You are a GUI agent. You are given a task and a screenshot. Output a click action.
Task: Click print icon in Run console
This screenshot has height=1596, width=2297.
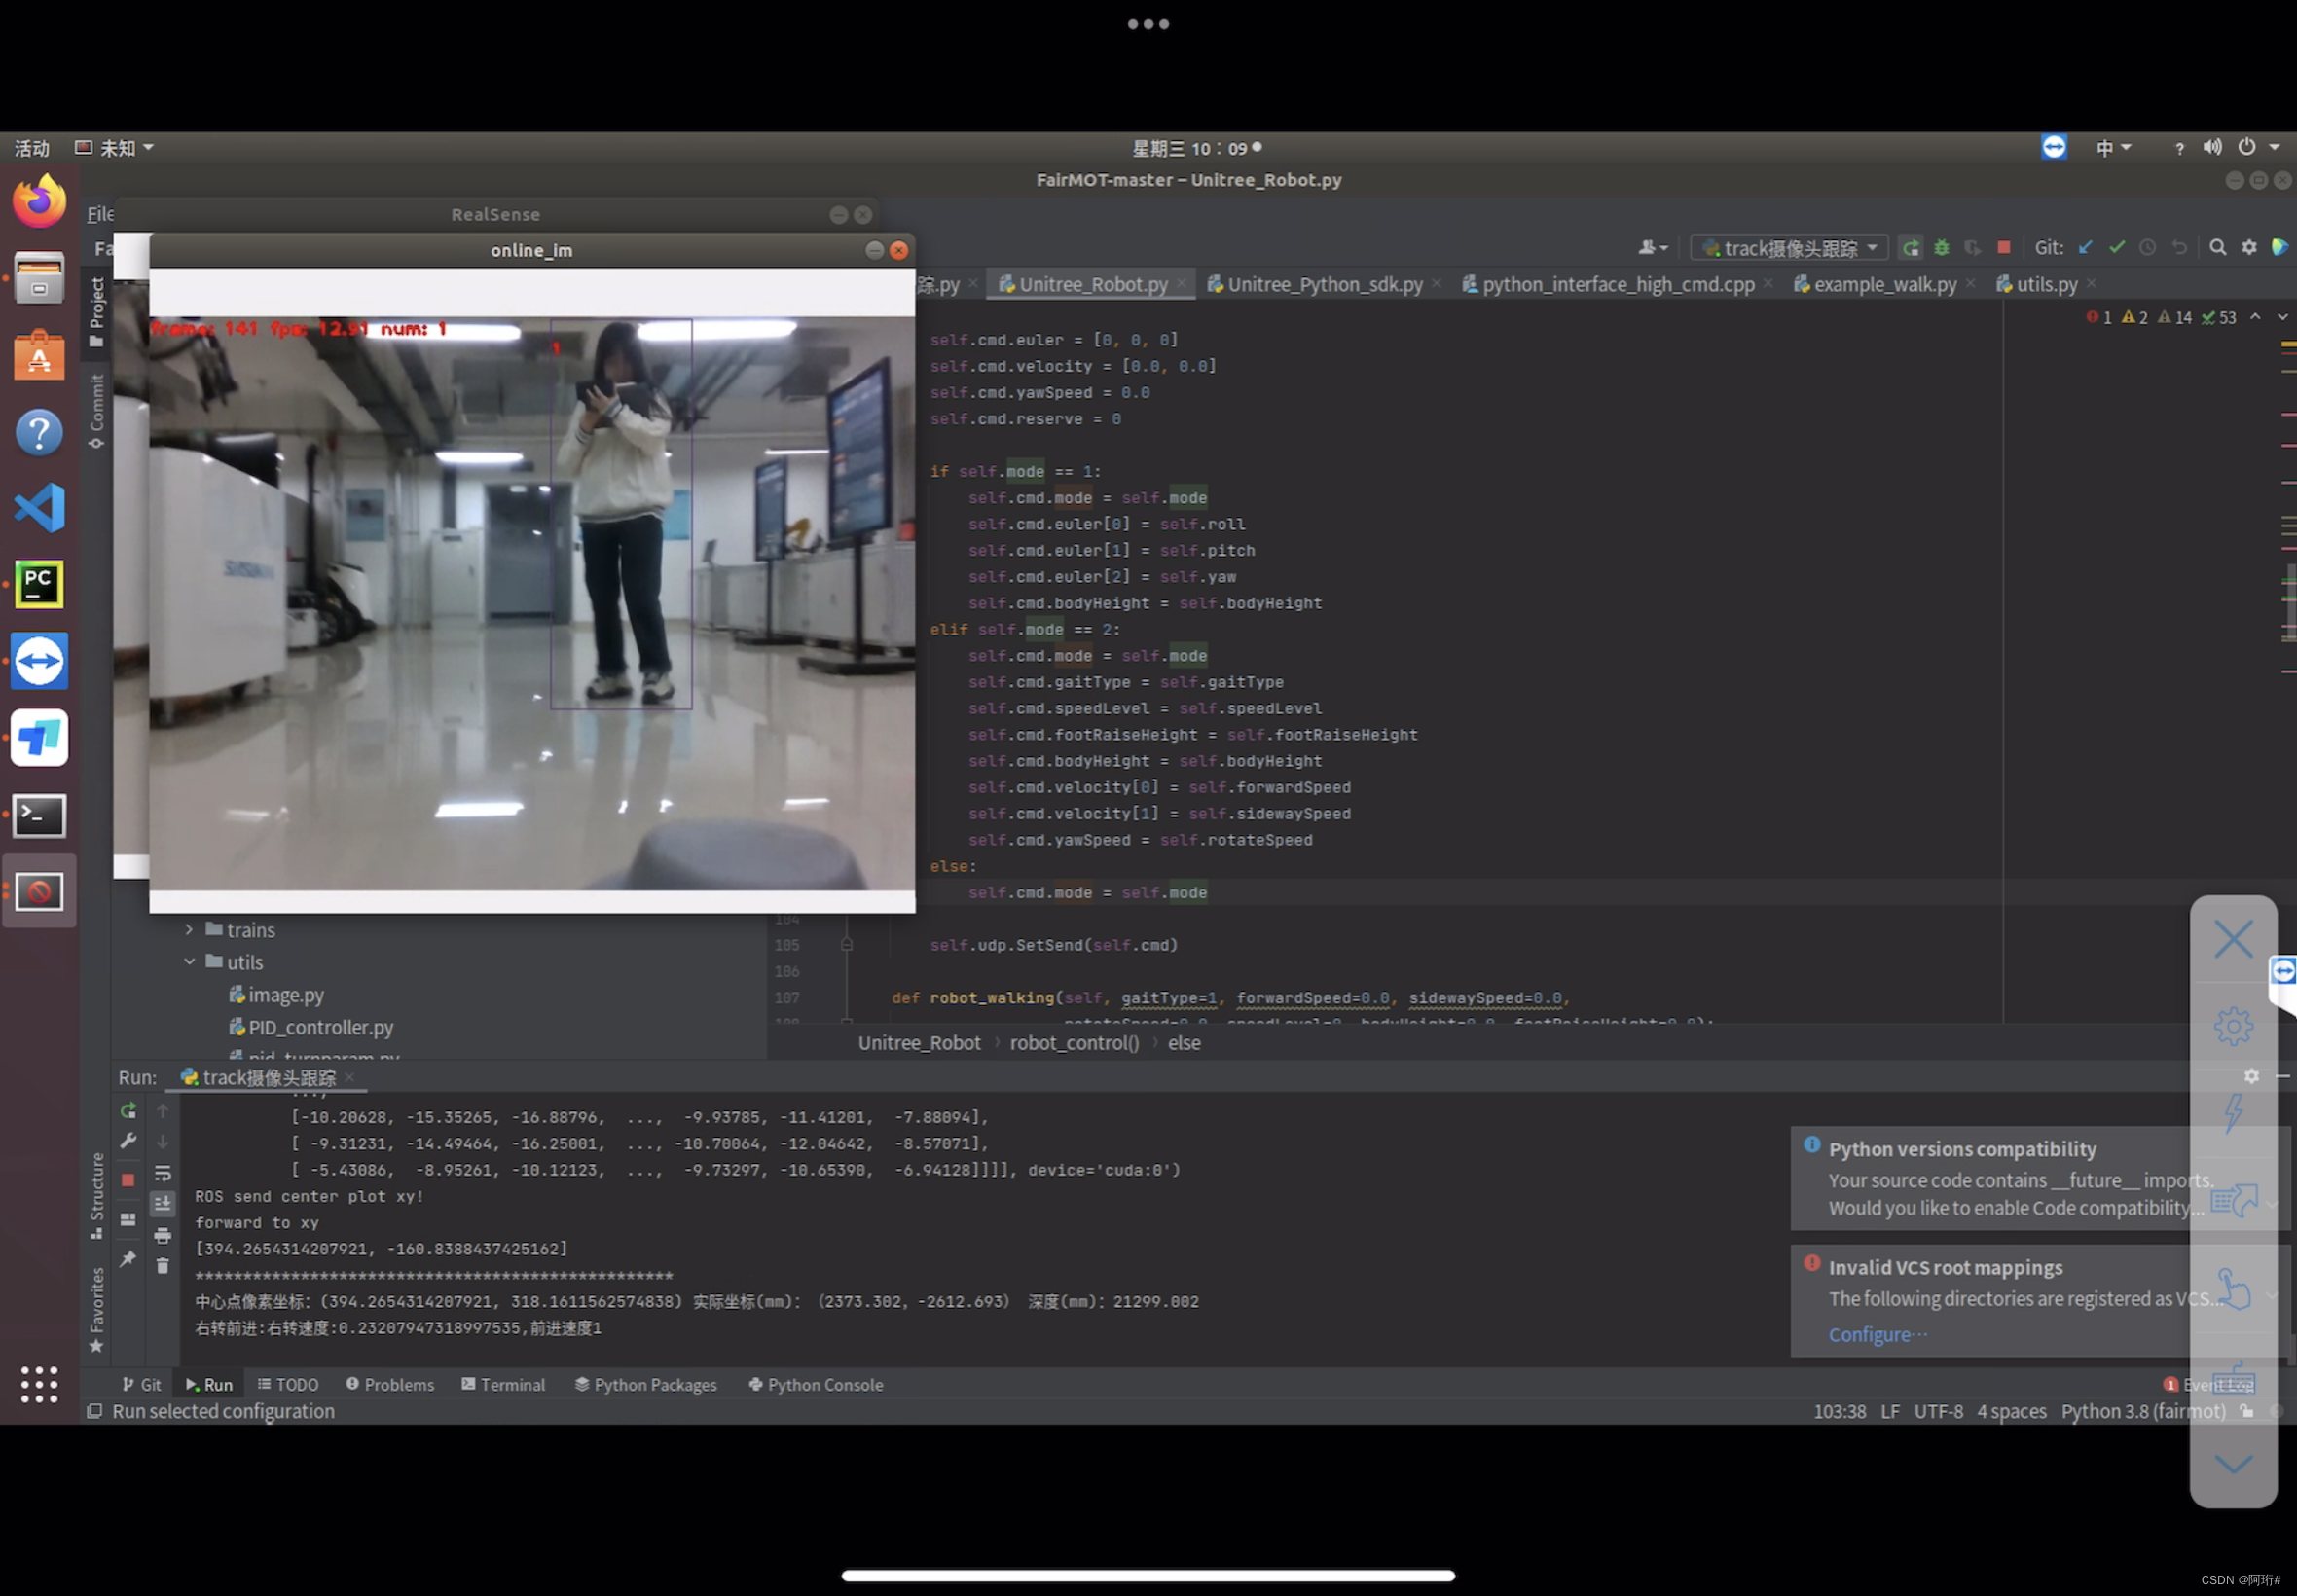pos(163,1236)
